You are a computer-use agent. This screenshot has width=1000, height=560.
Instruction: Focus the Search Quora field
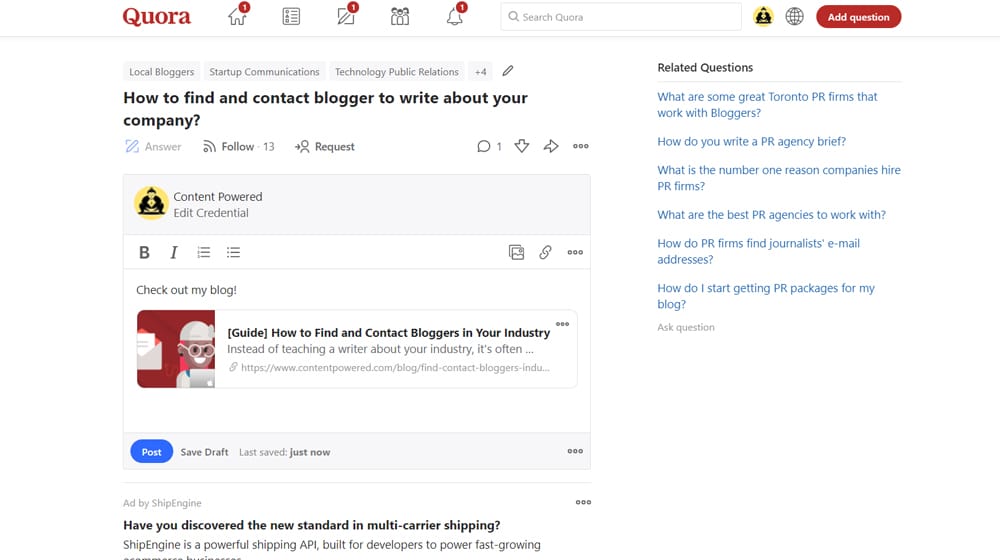(x=621, y=17)
